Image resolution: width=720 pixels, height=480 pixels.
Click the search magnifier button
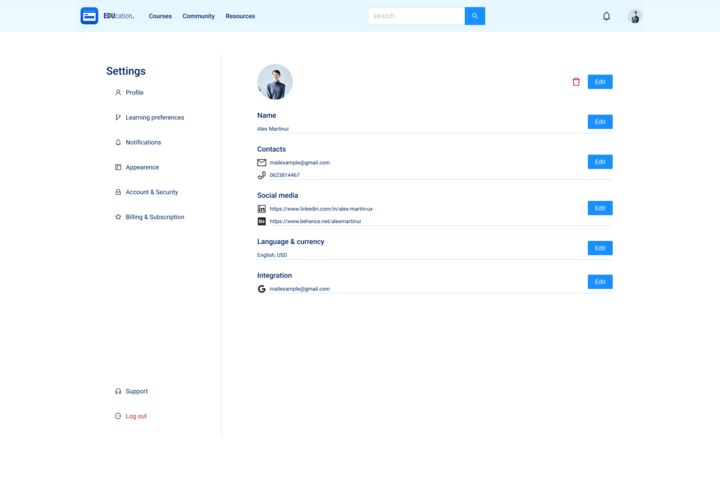pyautogui.click(x=475, y=16)
